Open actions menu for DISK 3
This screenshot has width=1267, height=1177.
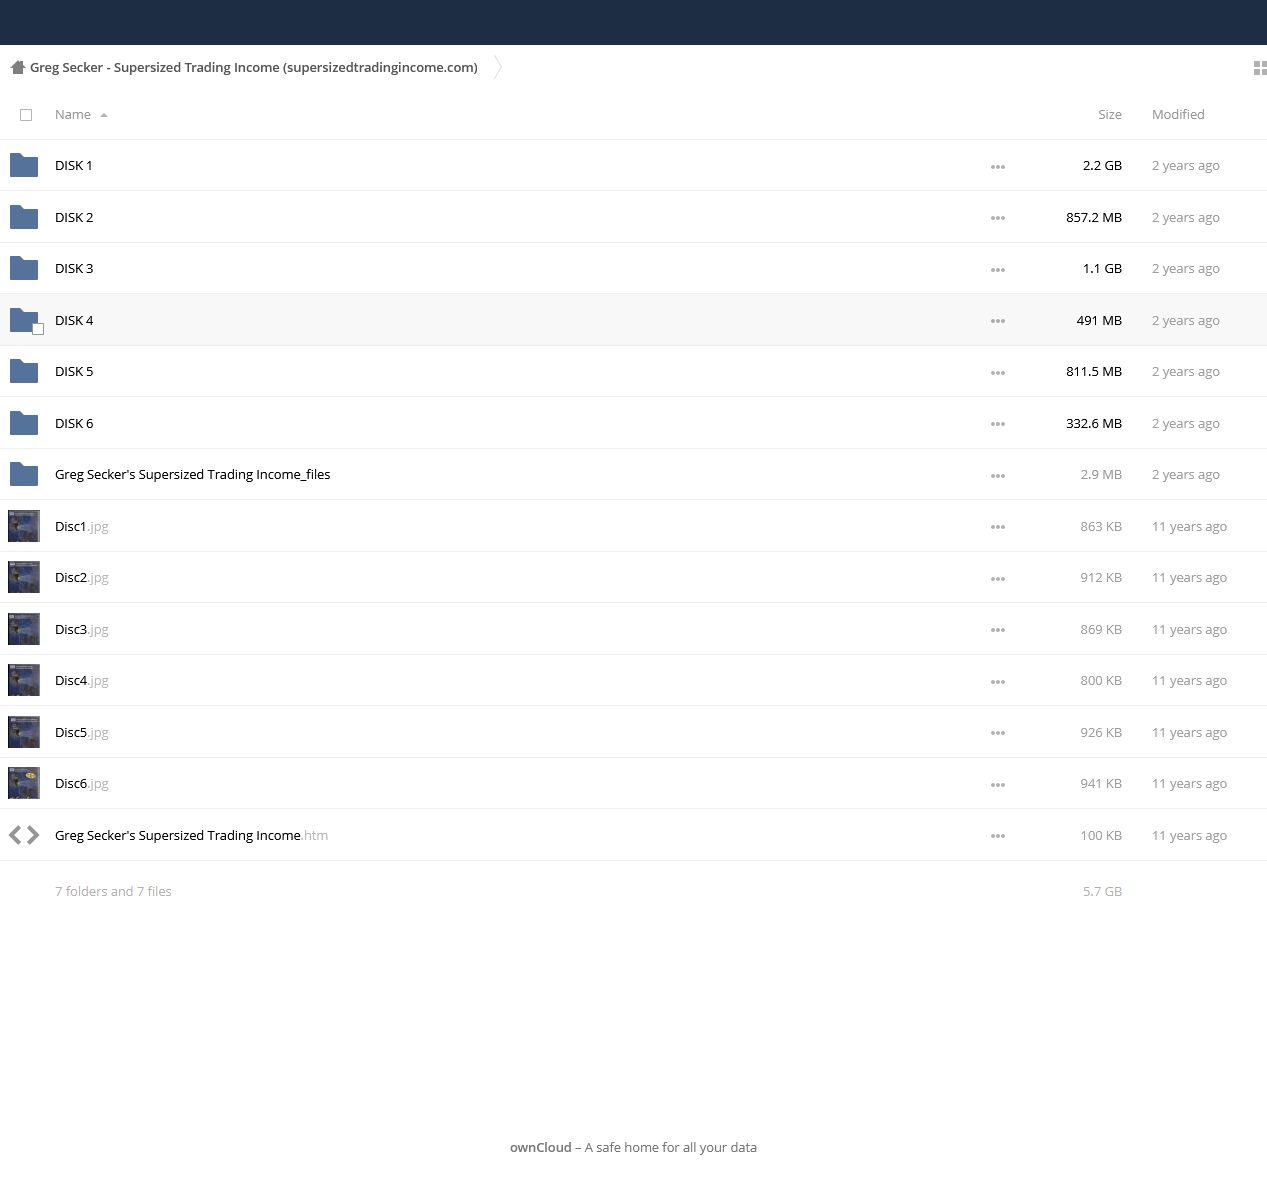click(x=998, y=270)
